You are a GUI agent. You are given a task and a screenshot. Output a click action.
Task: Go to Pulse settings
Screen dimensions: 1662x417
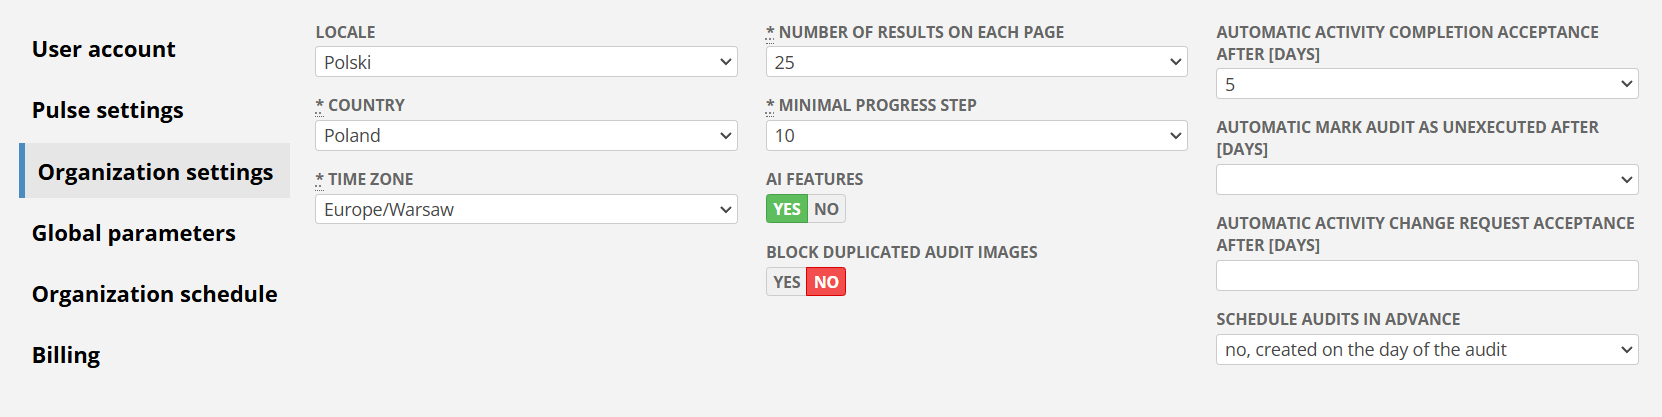tap(108, 110)
